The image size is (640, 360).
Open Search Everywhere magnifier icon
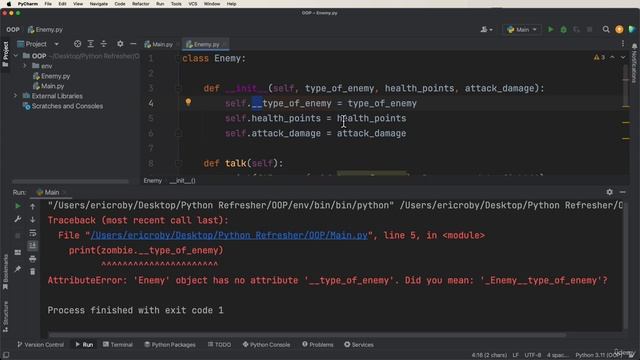606,29
